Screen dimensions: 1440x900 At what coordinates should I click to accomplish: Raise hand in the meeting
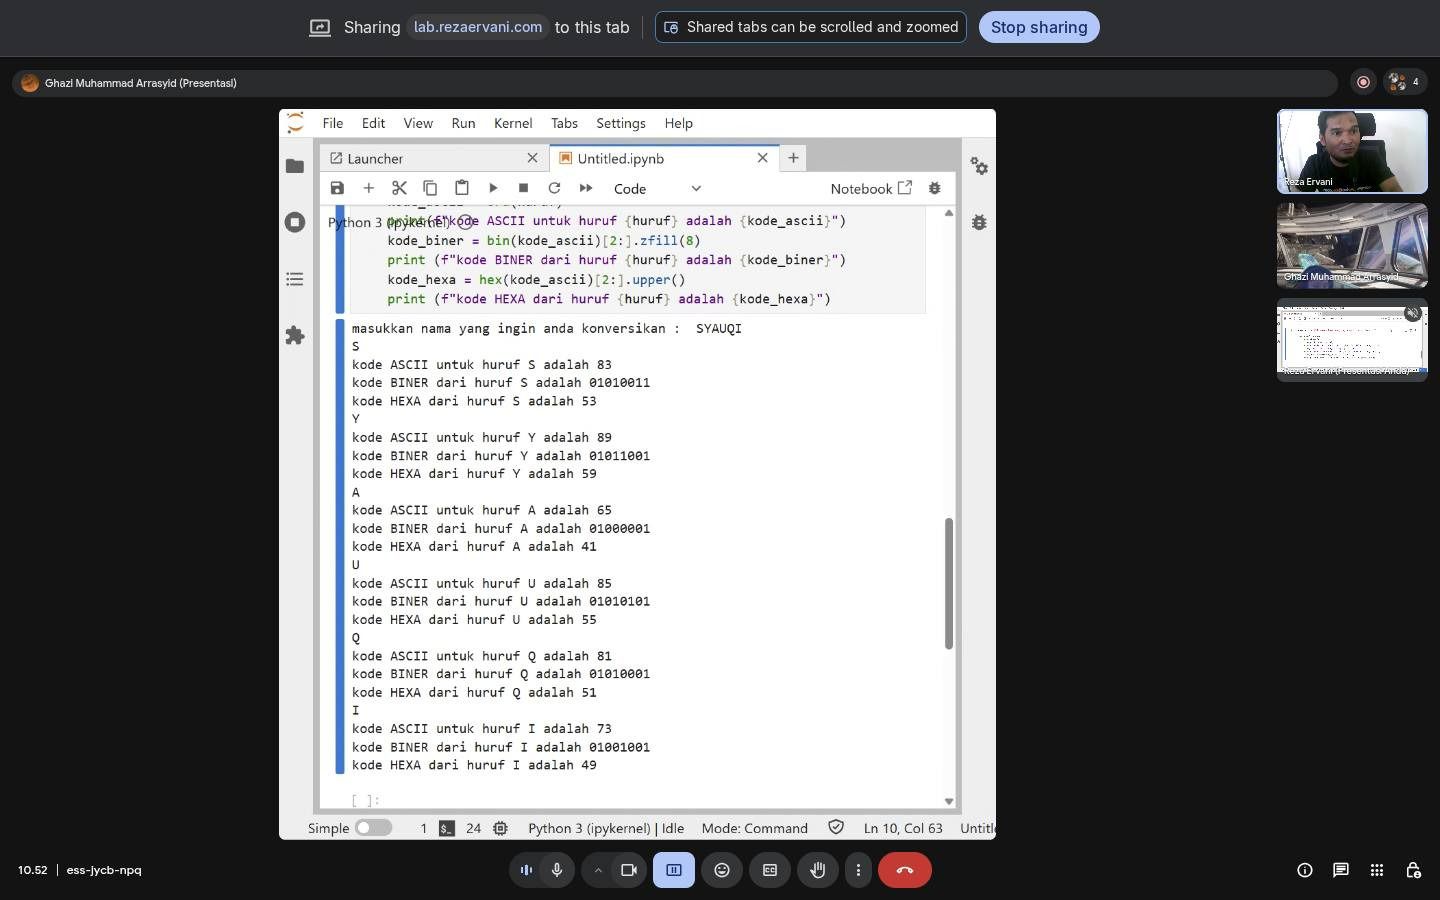point(818,870)
